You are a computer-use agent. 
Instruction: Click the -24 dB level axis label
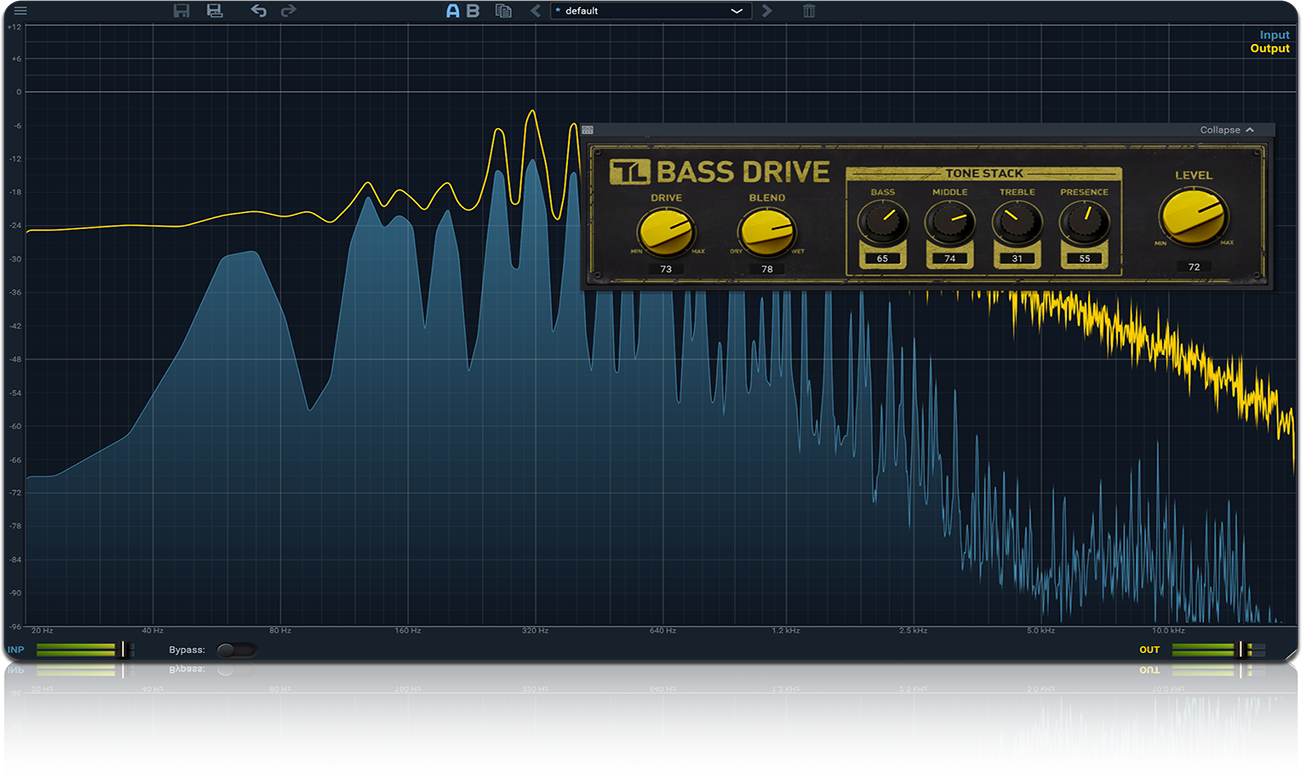click(16, 225)
